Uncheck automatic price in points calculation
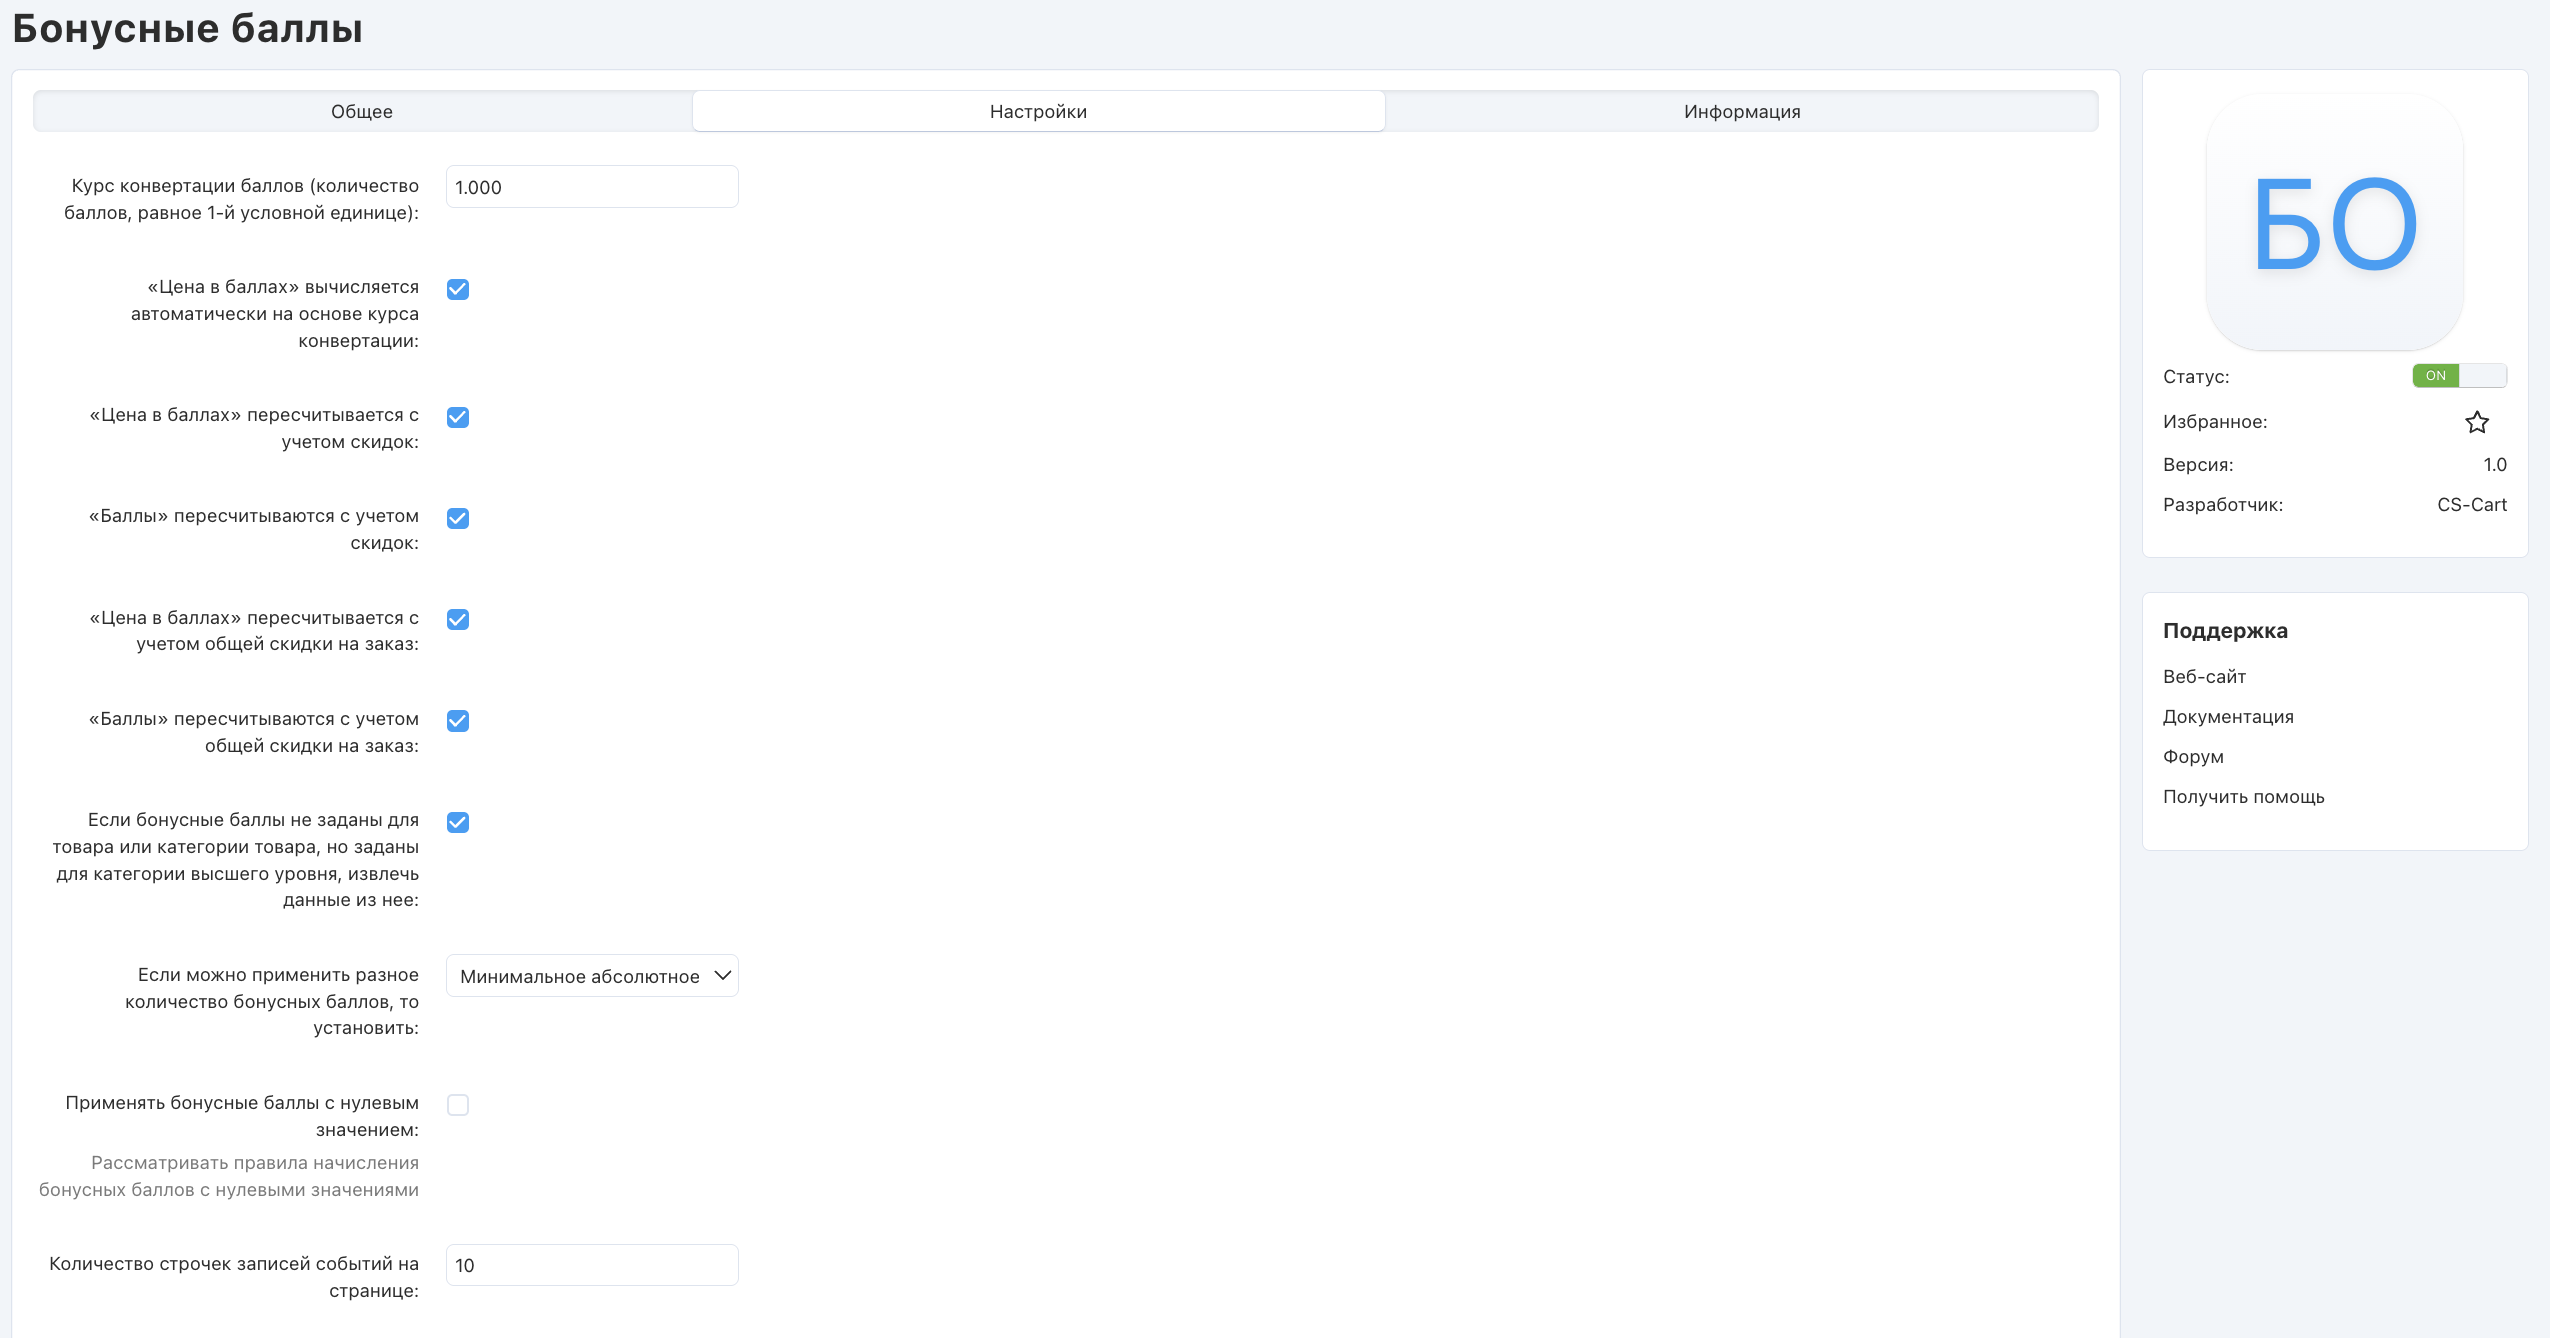 point(458,289)
